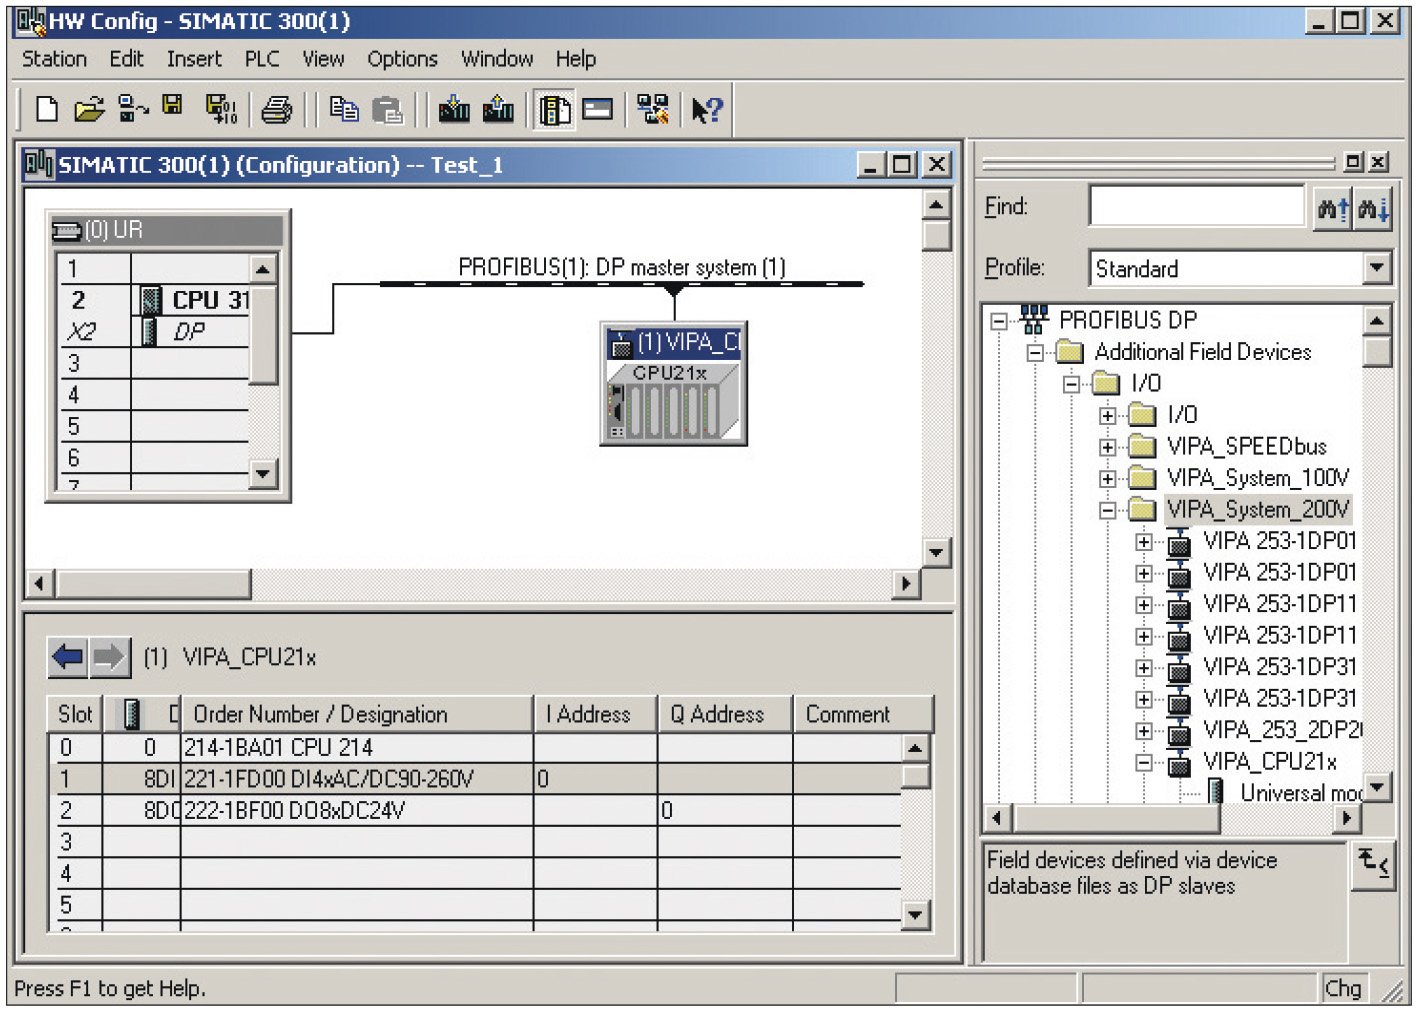Click the Configure Network icon
Viewport: 1419px width, 1013px height.
(x=653, y=109)
